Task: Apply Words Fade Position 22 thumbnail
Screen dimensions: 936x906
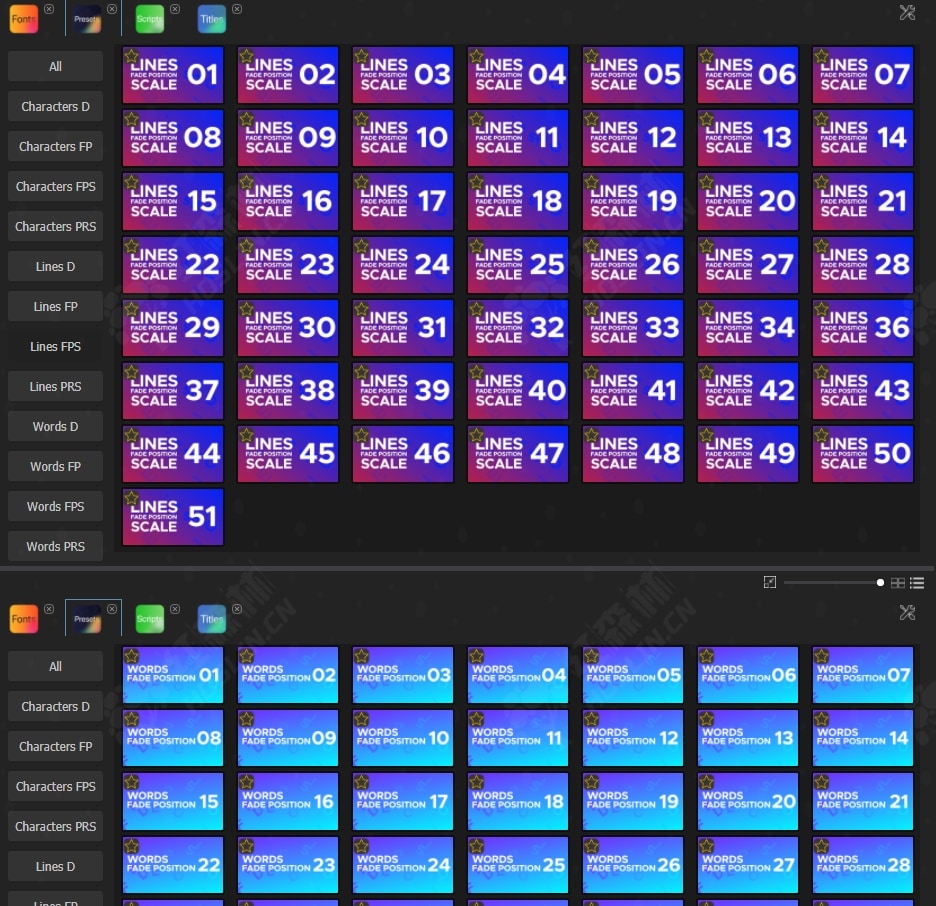Action: tap(173, 864)
